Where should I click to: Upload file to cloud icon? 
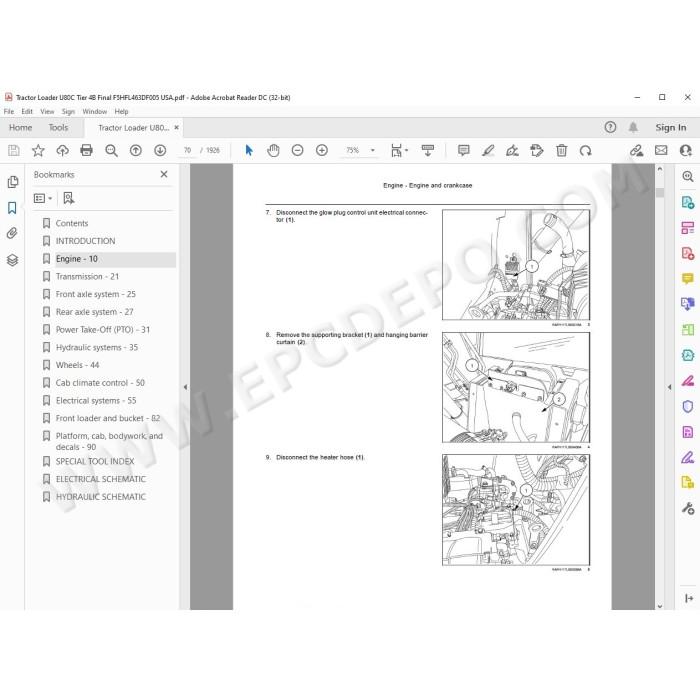(x=62, y=150)
